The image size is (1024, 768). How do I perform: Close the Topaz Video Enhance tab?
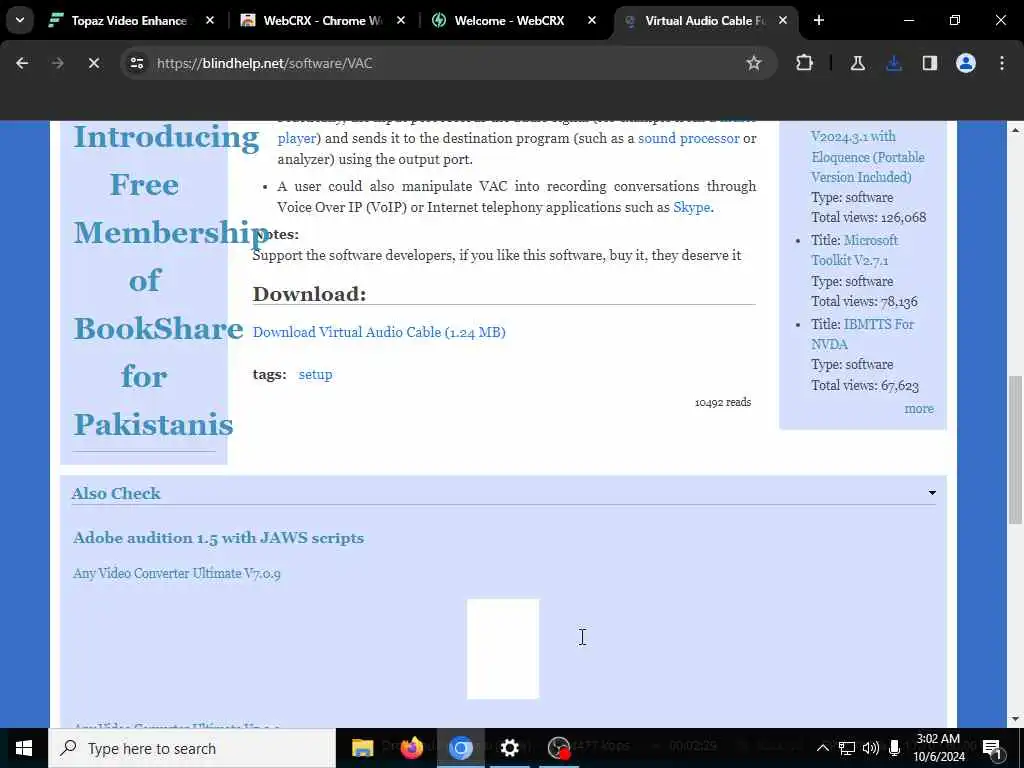(210, 20)
